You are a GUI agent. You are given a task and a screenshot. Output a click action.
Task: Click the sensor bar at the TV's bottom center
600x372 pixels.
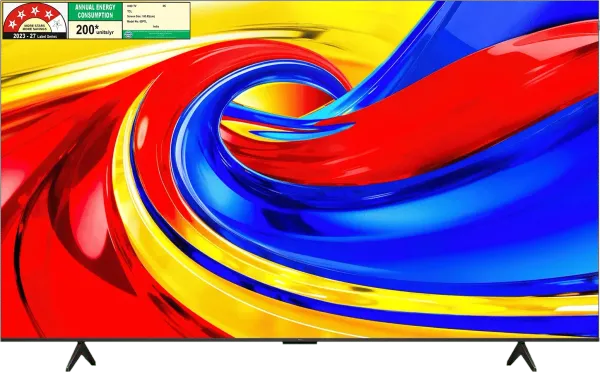tap(300, 341)
